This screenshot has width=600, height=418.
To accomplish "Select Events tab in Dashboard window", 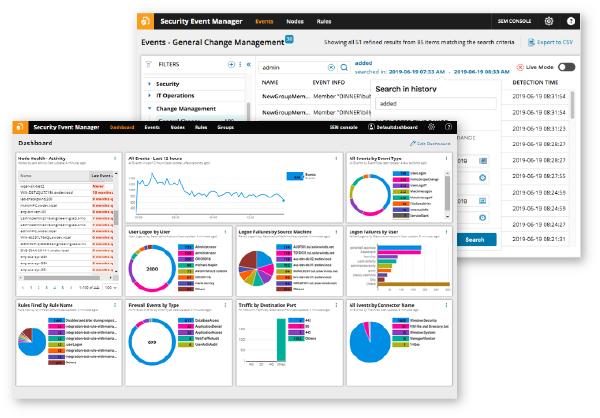I will pos(152,127).
